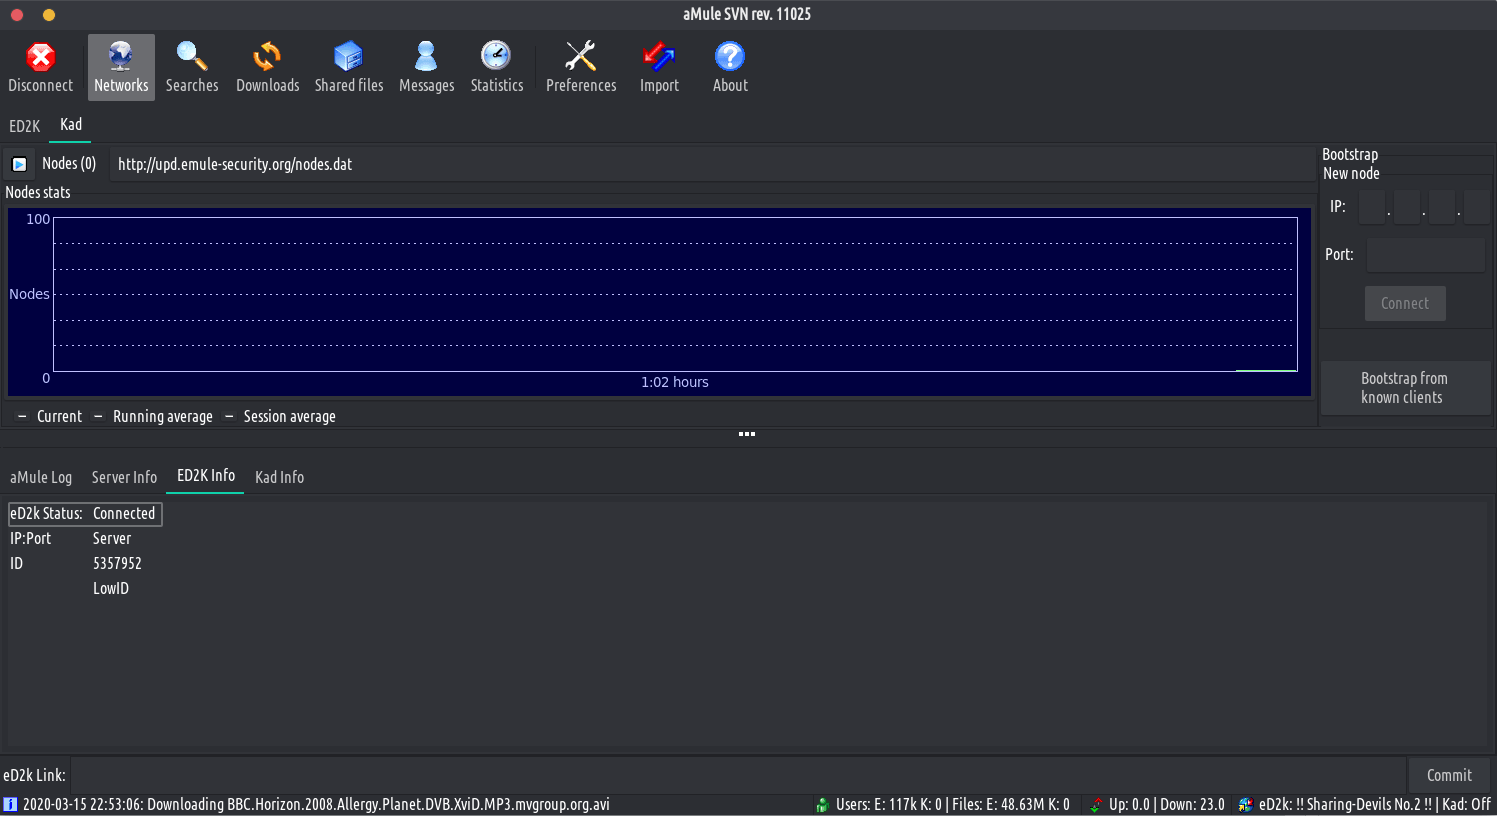This screenshot has width=1497, height=816.
Task: Click the disabled Connect button under Bootstrap
Action: [1405, 303]
